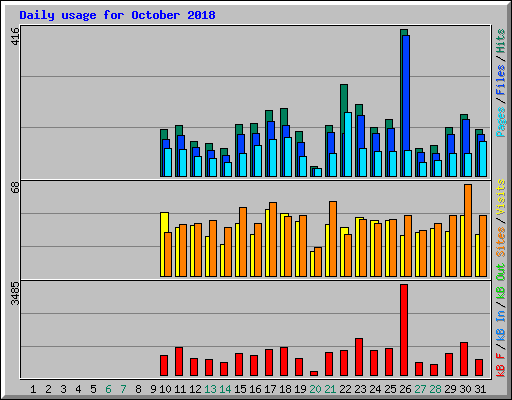Click the 'Pages' legend label
512x400 pixels.
pos(501,122)
